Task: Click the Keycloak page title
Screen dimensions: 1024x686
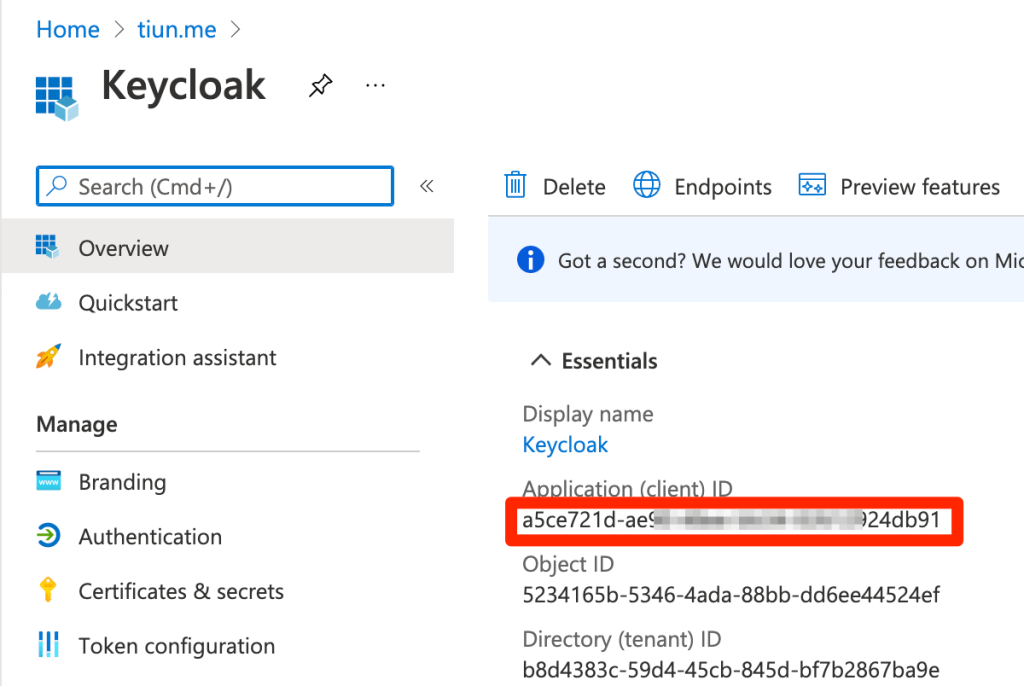Action: [x=183, y=86]
